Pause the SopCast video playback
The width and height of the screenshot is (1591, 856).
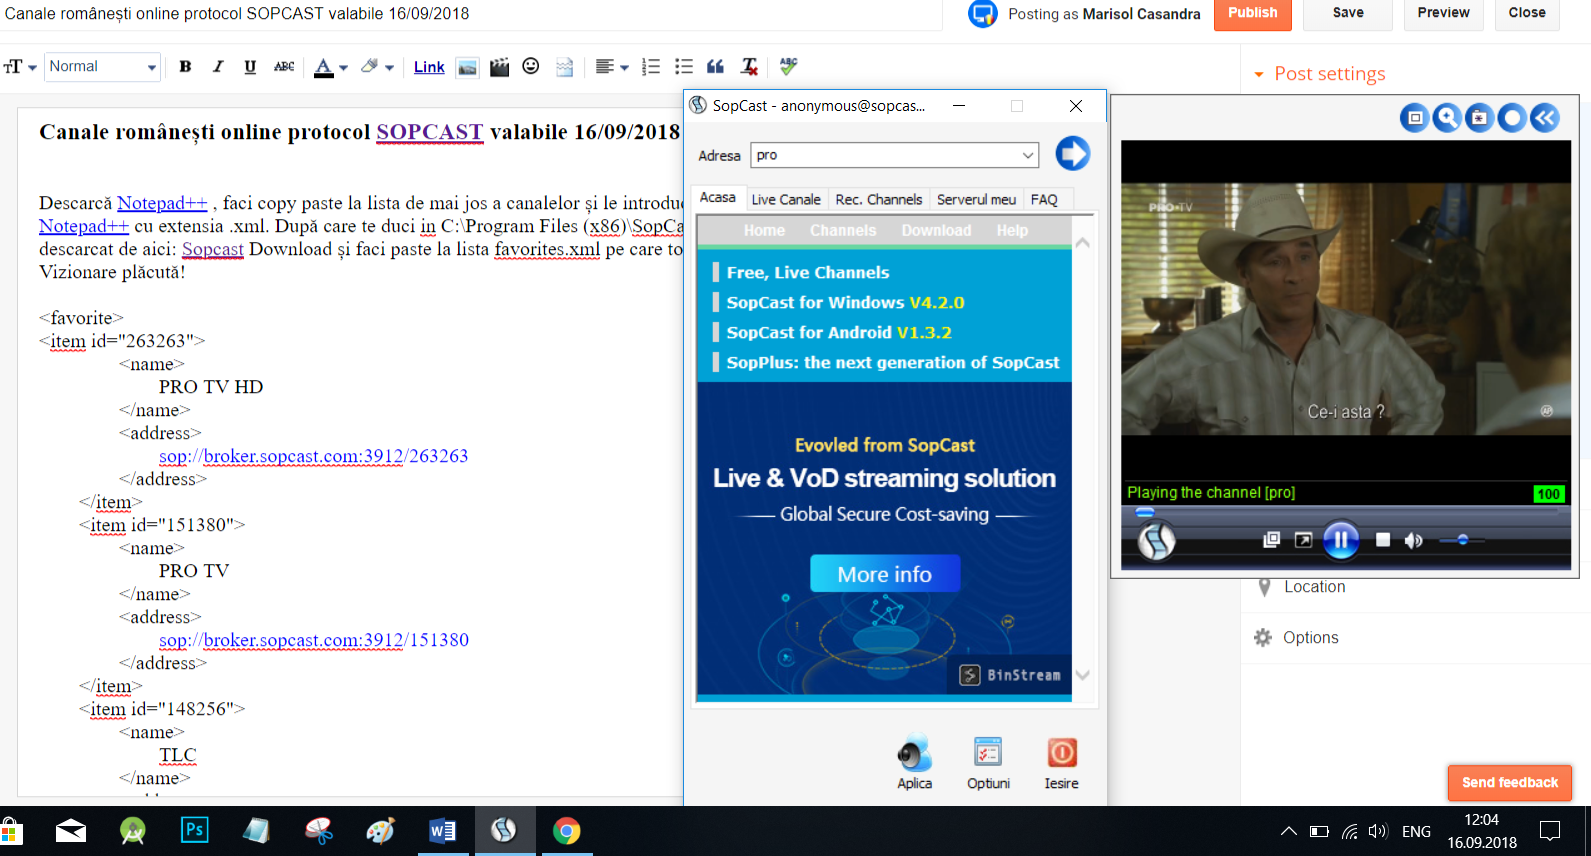[x=1341, y=540]
